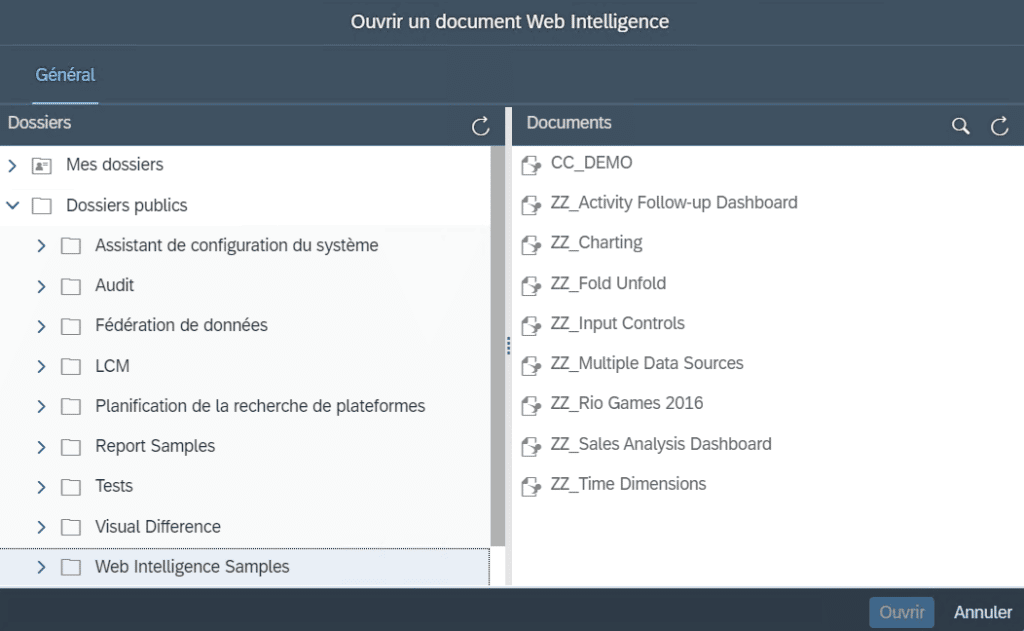Click the dotted splitter handle between panels
Image resolution: width=1024 pixels, height=631 pixels.
click(508, 346)
